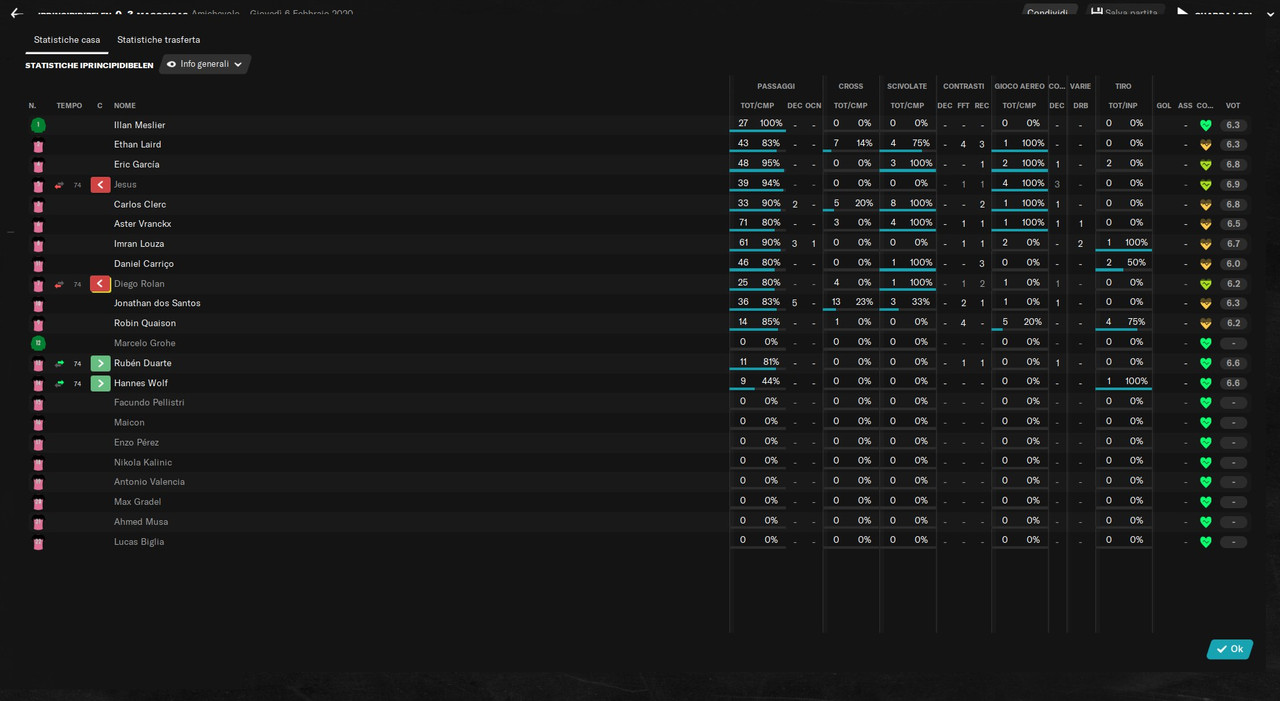Click the green chevron box beside Hannes Wolf
The width and height of the screenshot is (1280, 701).
[100, 383]
